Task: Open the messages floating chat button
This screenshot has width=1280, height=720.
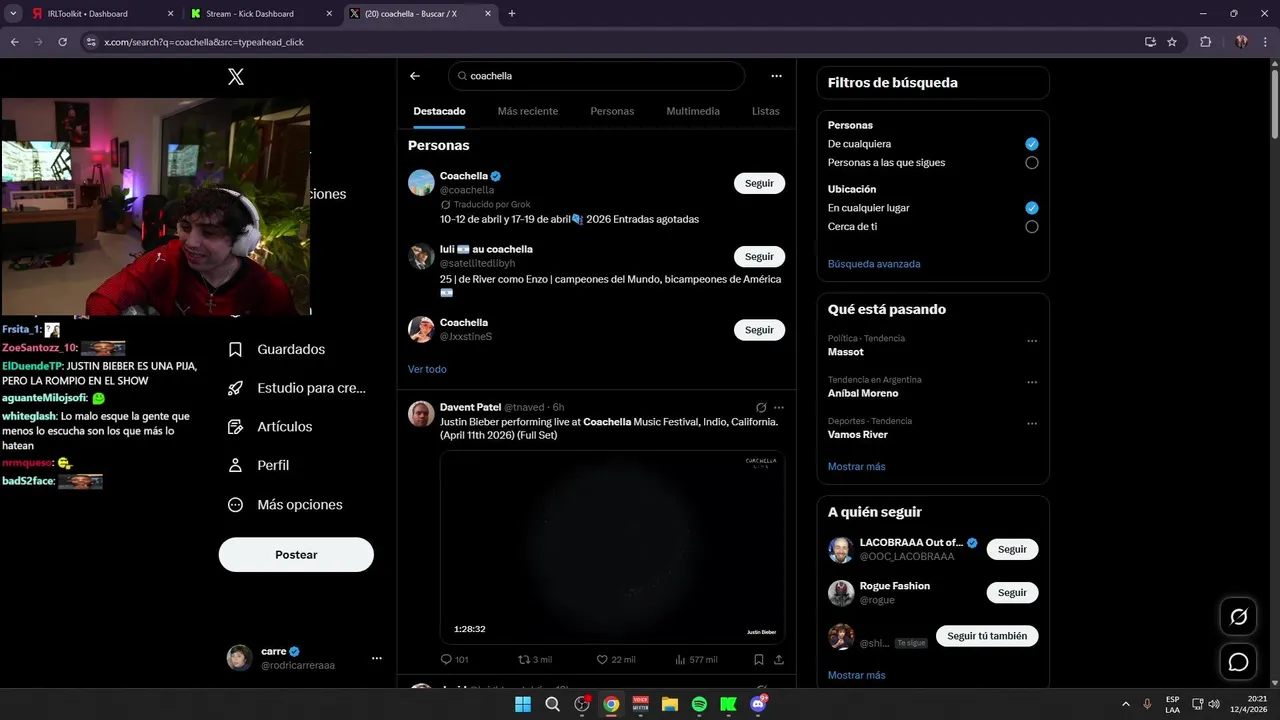Action: tap(1238, 662)
